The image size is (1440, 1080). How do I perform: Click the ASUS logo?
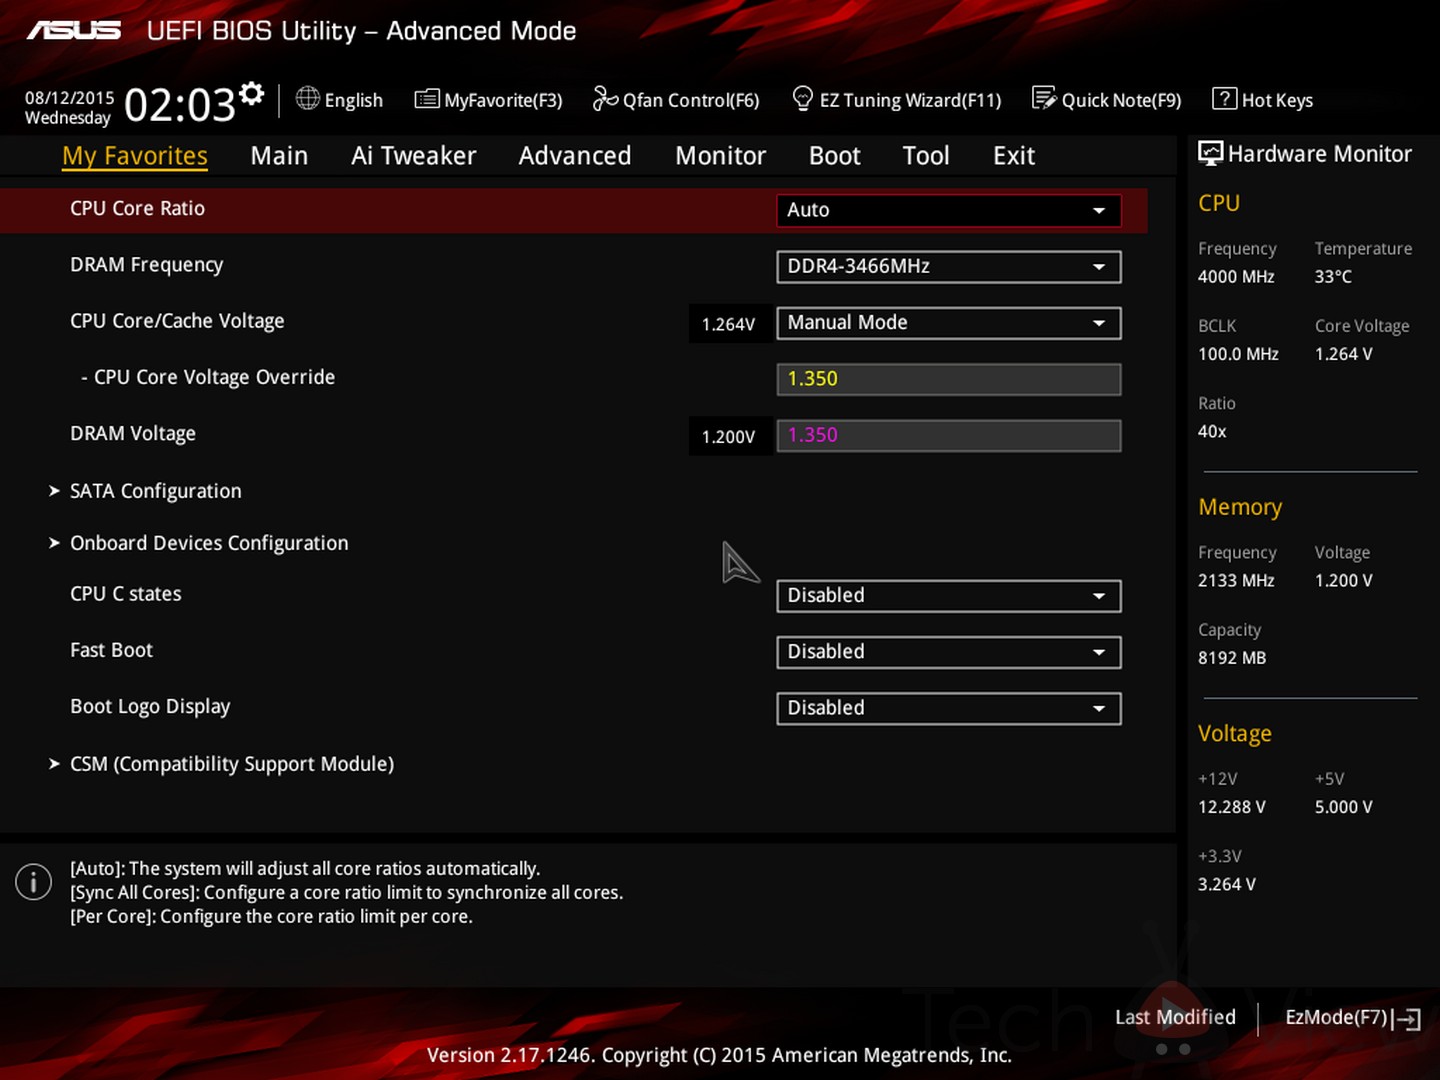tap(74, 31)
